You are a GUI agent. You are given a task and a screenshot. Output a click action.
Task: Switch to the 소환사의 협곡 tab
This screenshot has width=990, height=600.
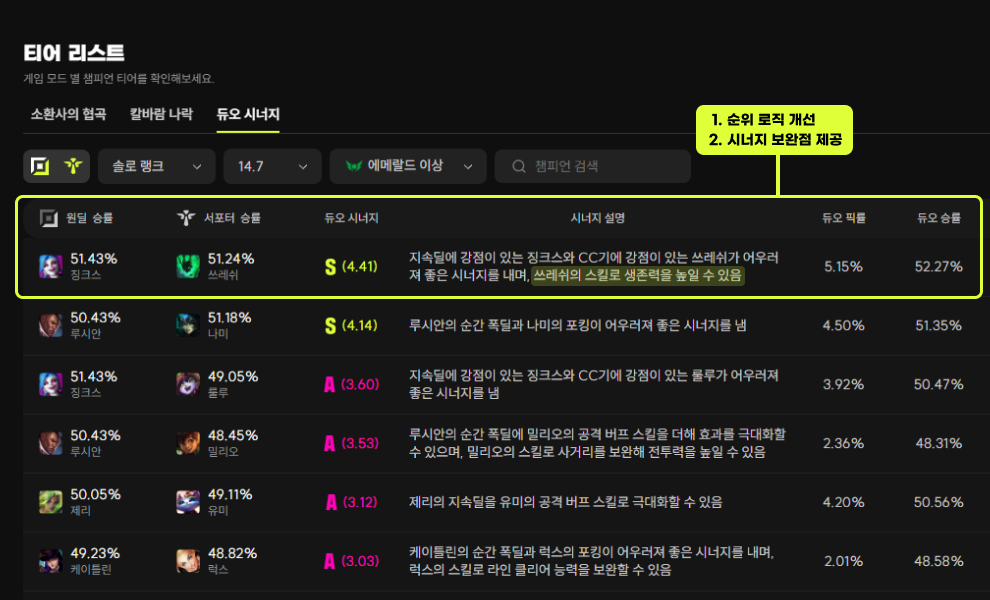click(68, 114)
